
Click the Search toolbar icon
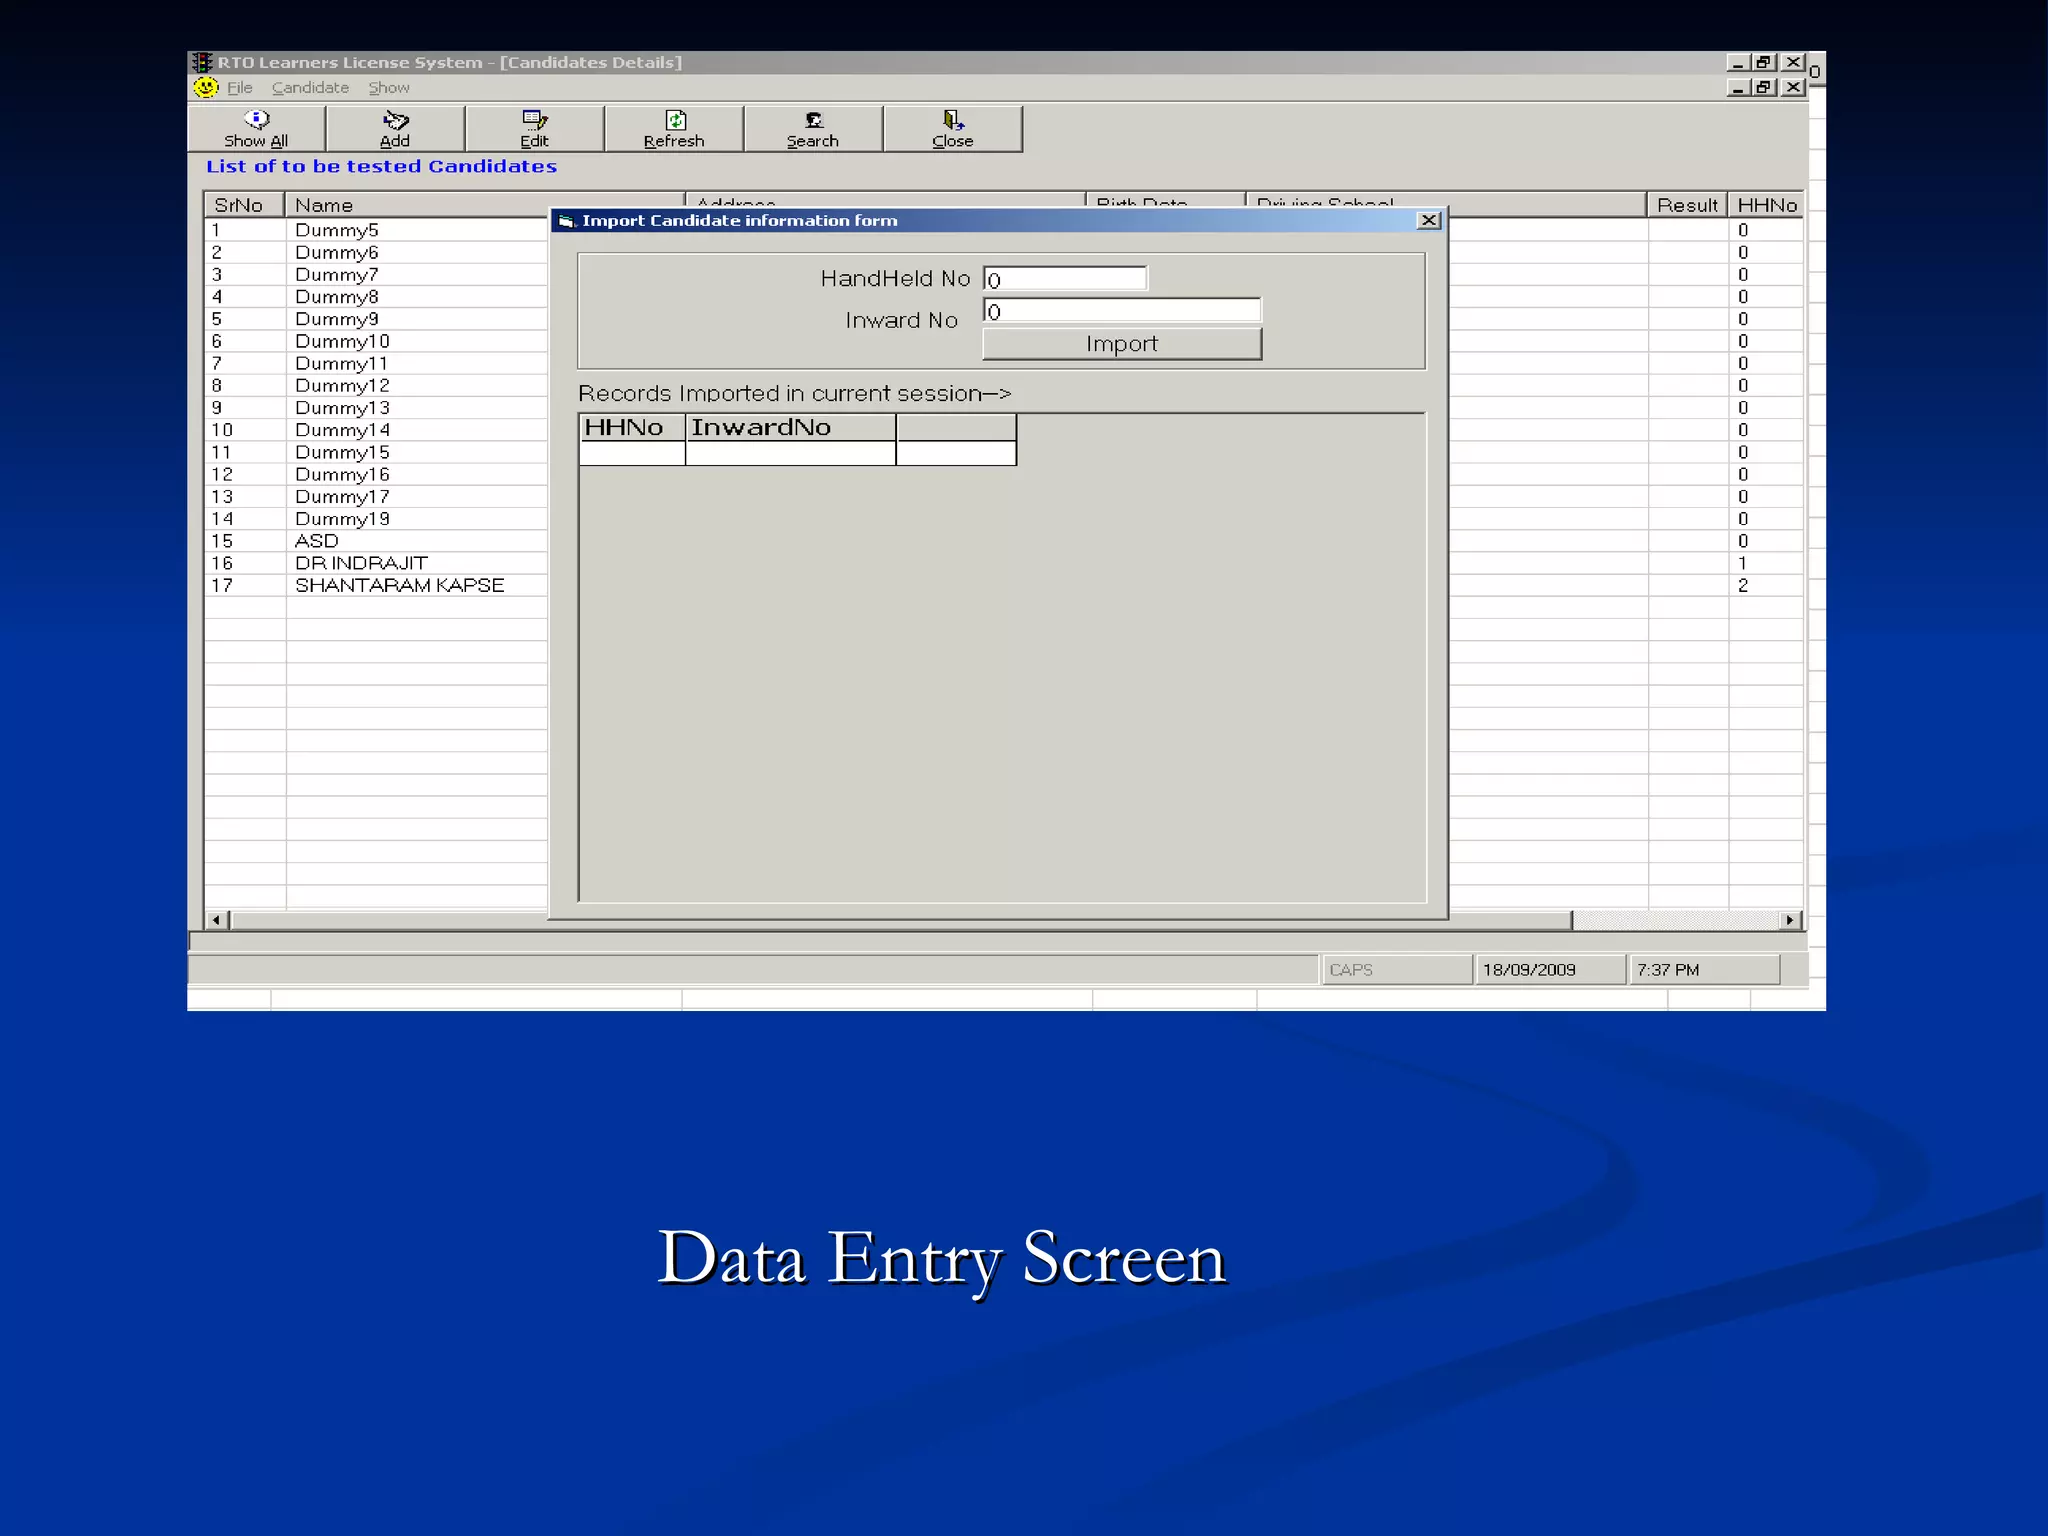813,120
